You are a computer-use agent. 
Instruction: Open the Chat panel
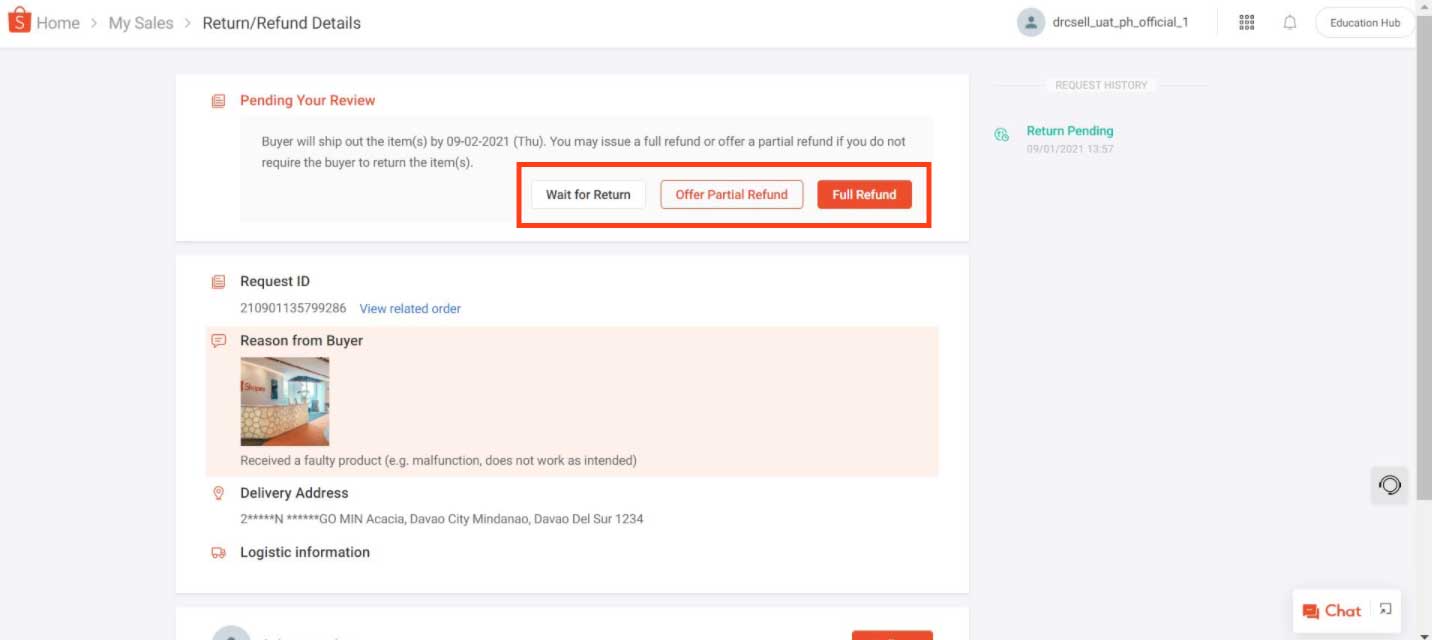point(1331,611)
